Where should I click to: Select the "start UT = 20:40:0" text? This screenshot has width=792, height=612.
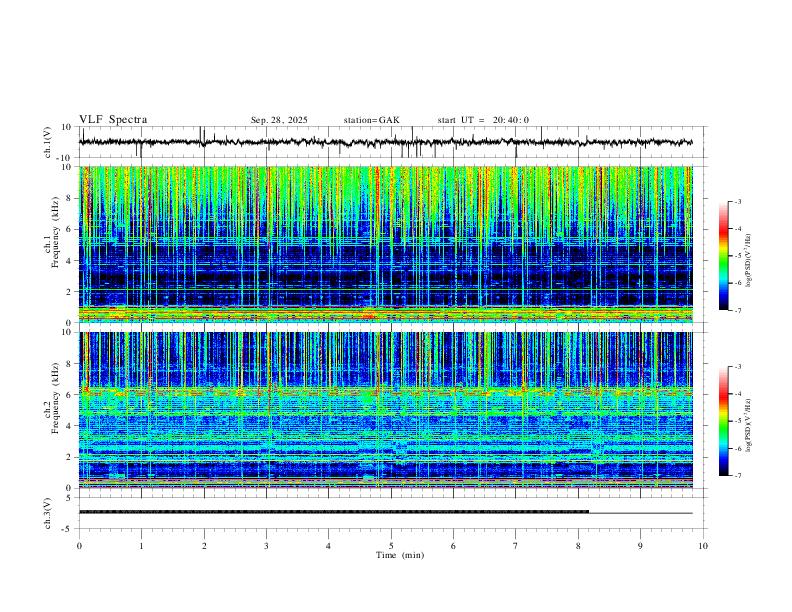(483, 120)
